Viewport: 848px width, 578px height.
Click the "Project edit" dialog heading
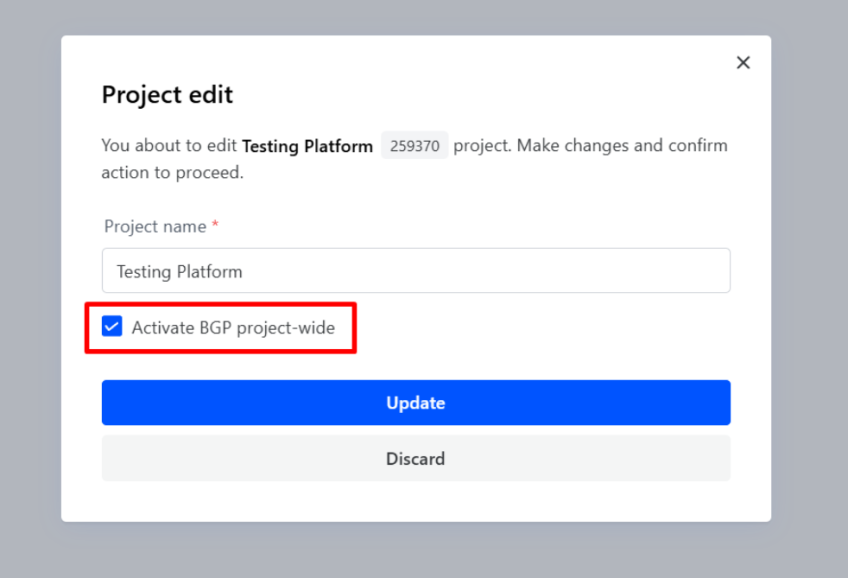point(167,95)
